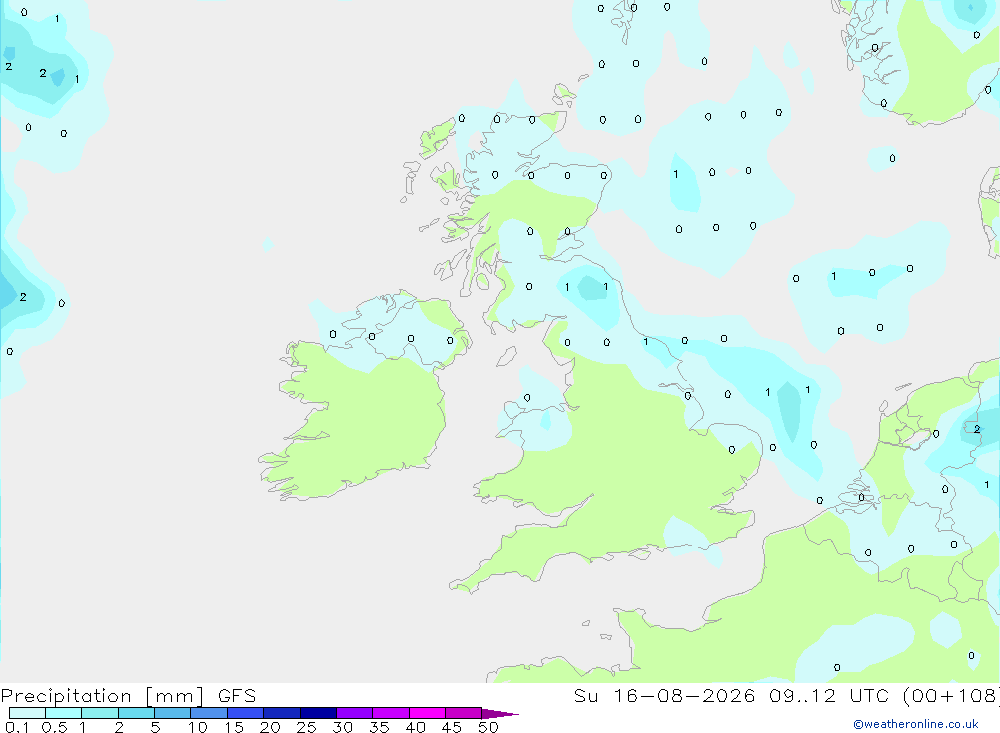This screenshot has height=733, width=1000.
Task: Select the 5 to 10 mm legend swatch
Action: 173,713
